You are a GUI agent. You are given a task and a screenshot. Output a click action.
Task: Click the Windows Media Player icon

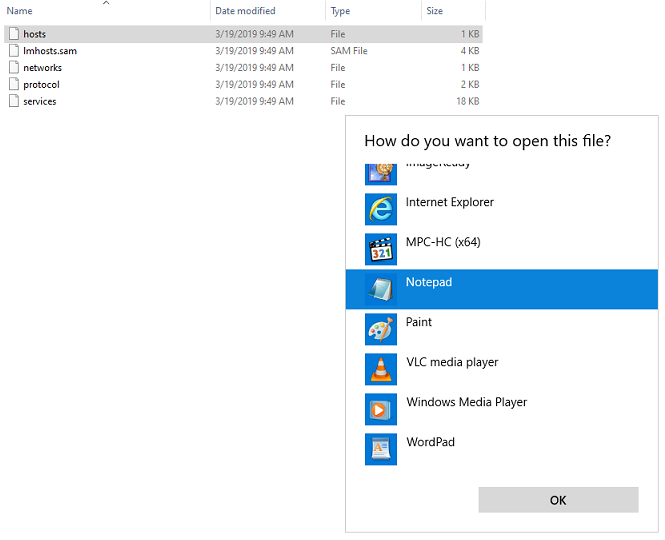tap(381, 409)
